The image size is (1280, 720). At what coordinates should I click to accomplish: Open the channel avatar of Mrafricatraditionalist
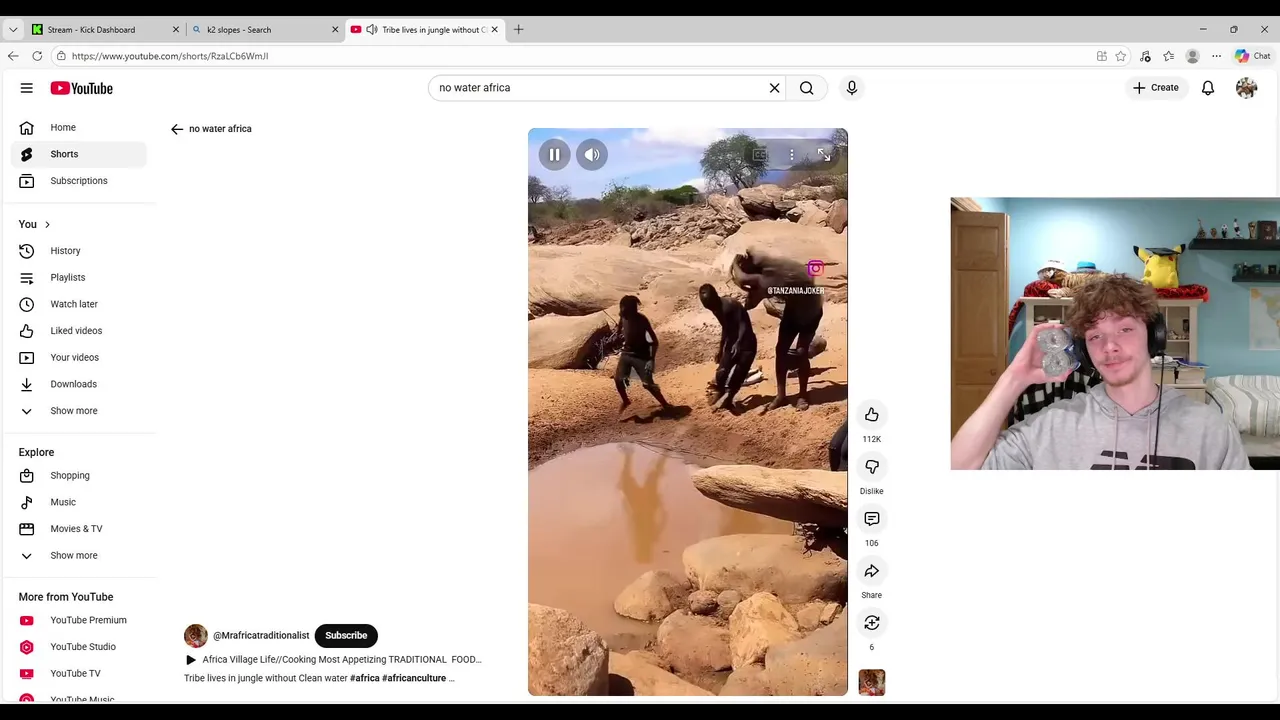tap(196, 635)
